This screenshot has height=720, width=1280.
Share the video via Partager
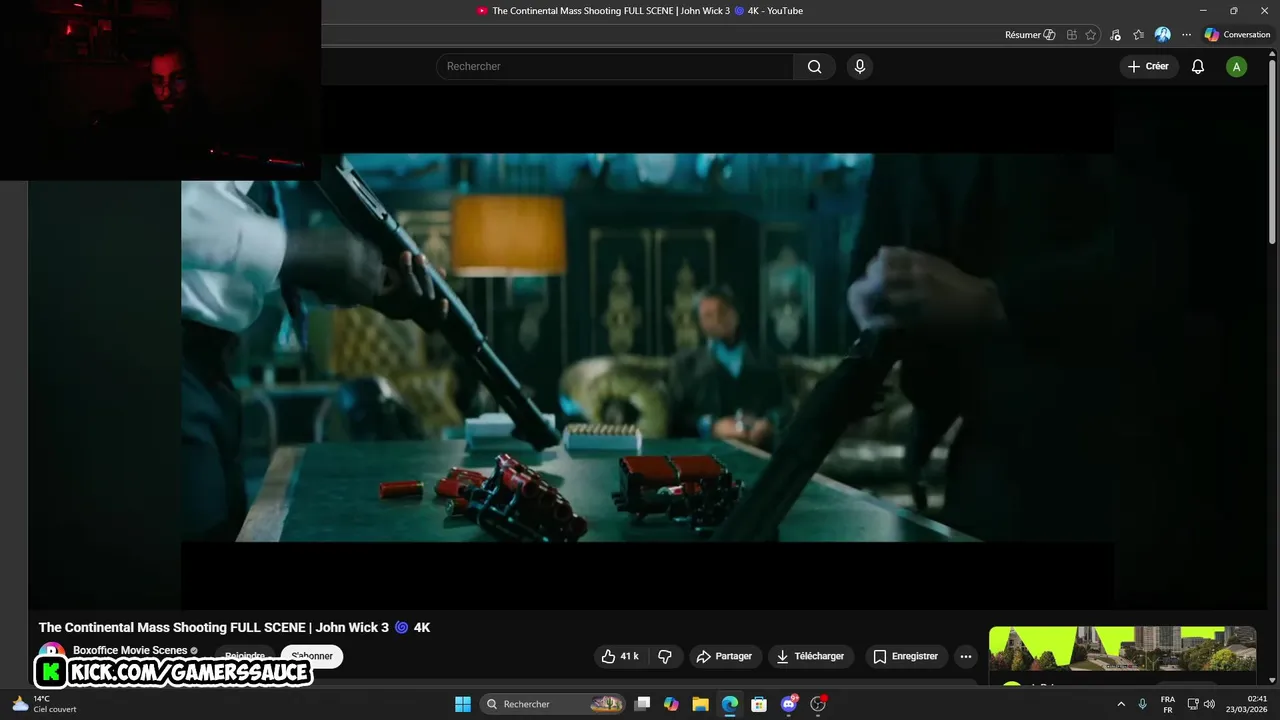(x=725, y=656)
